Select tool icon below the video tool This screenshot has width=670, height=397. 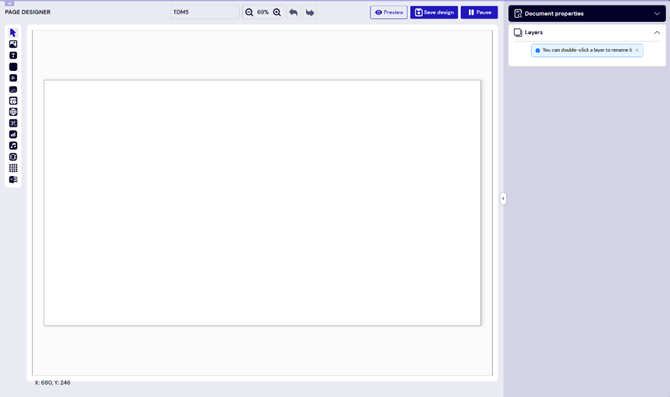tap(13, 89)
